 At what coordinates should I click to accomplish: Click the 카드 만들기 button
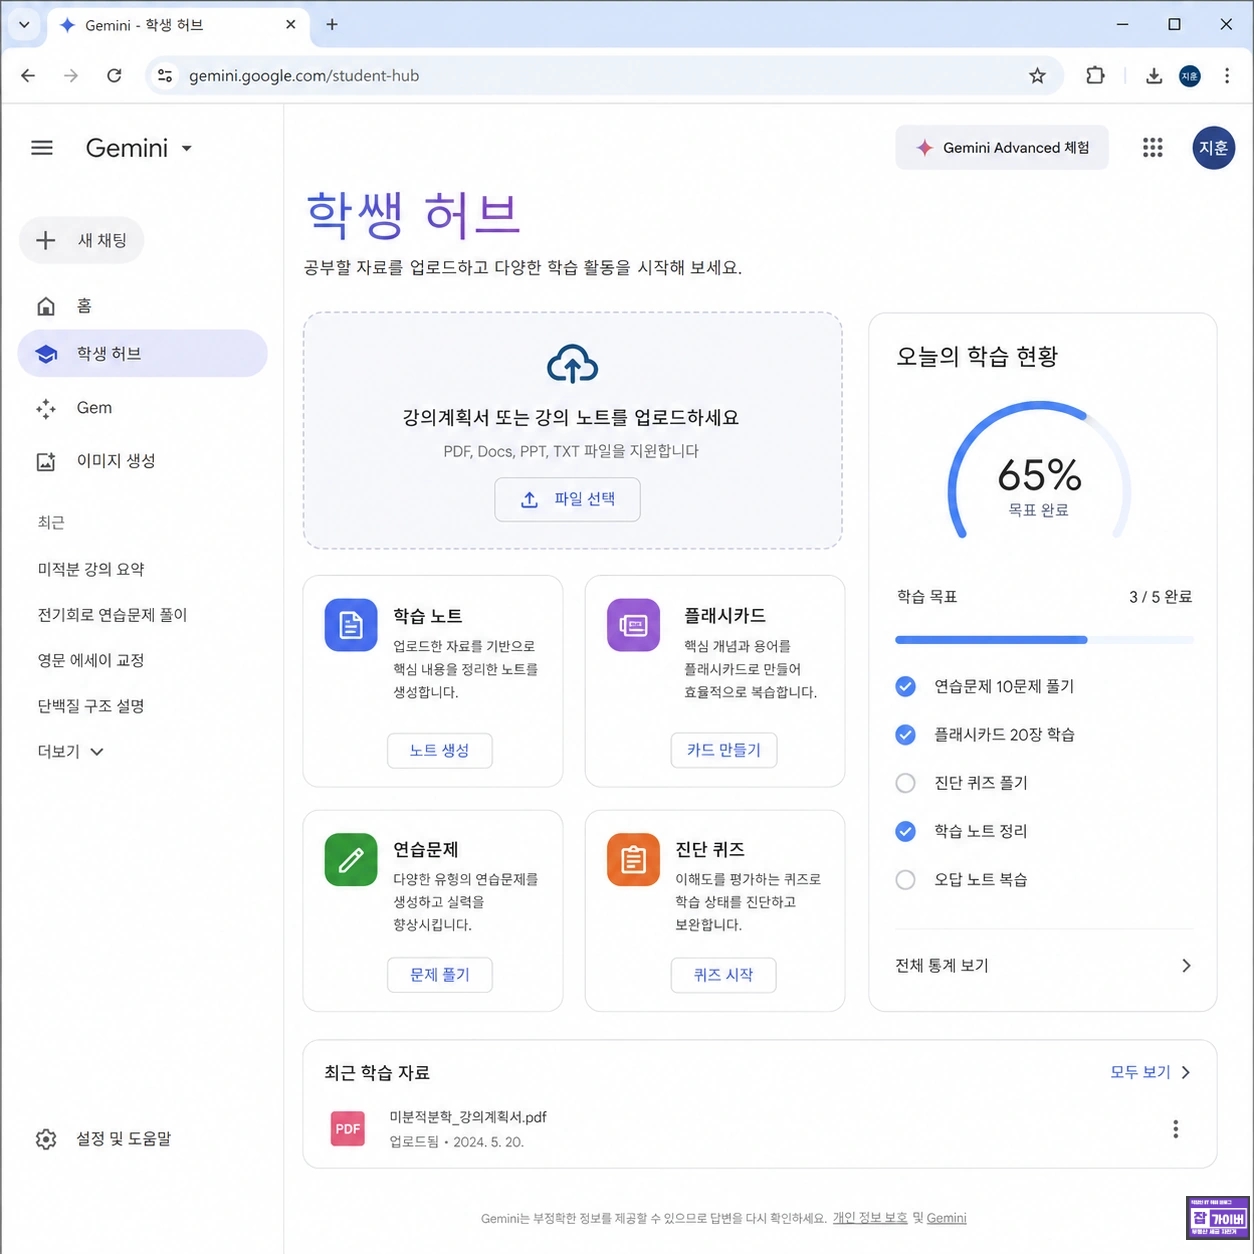click(724, 750)
